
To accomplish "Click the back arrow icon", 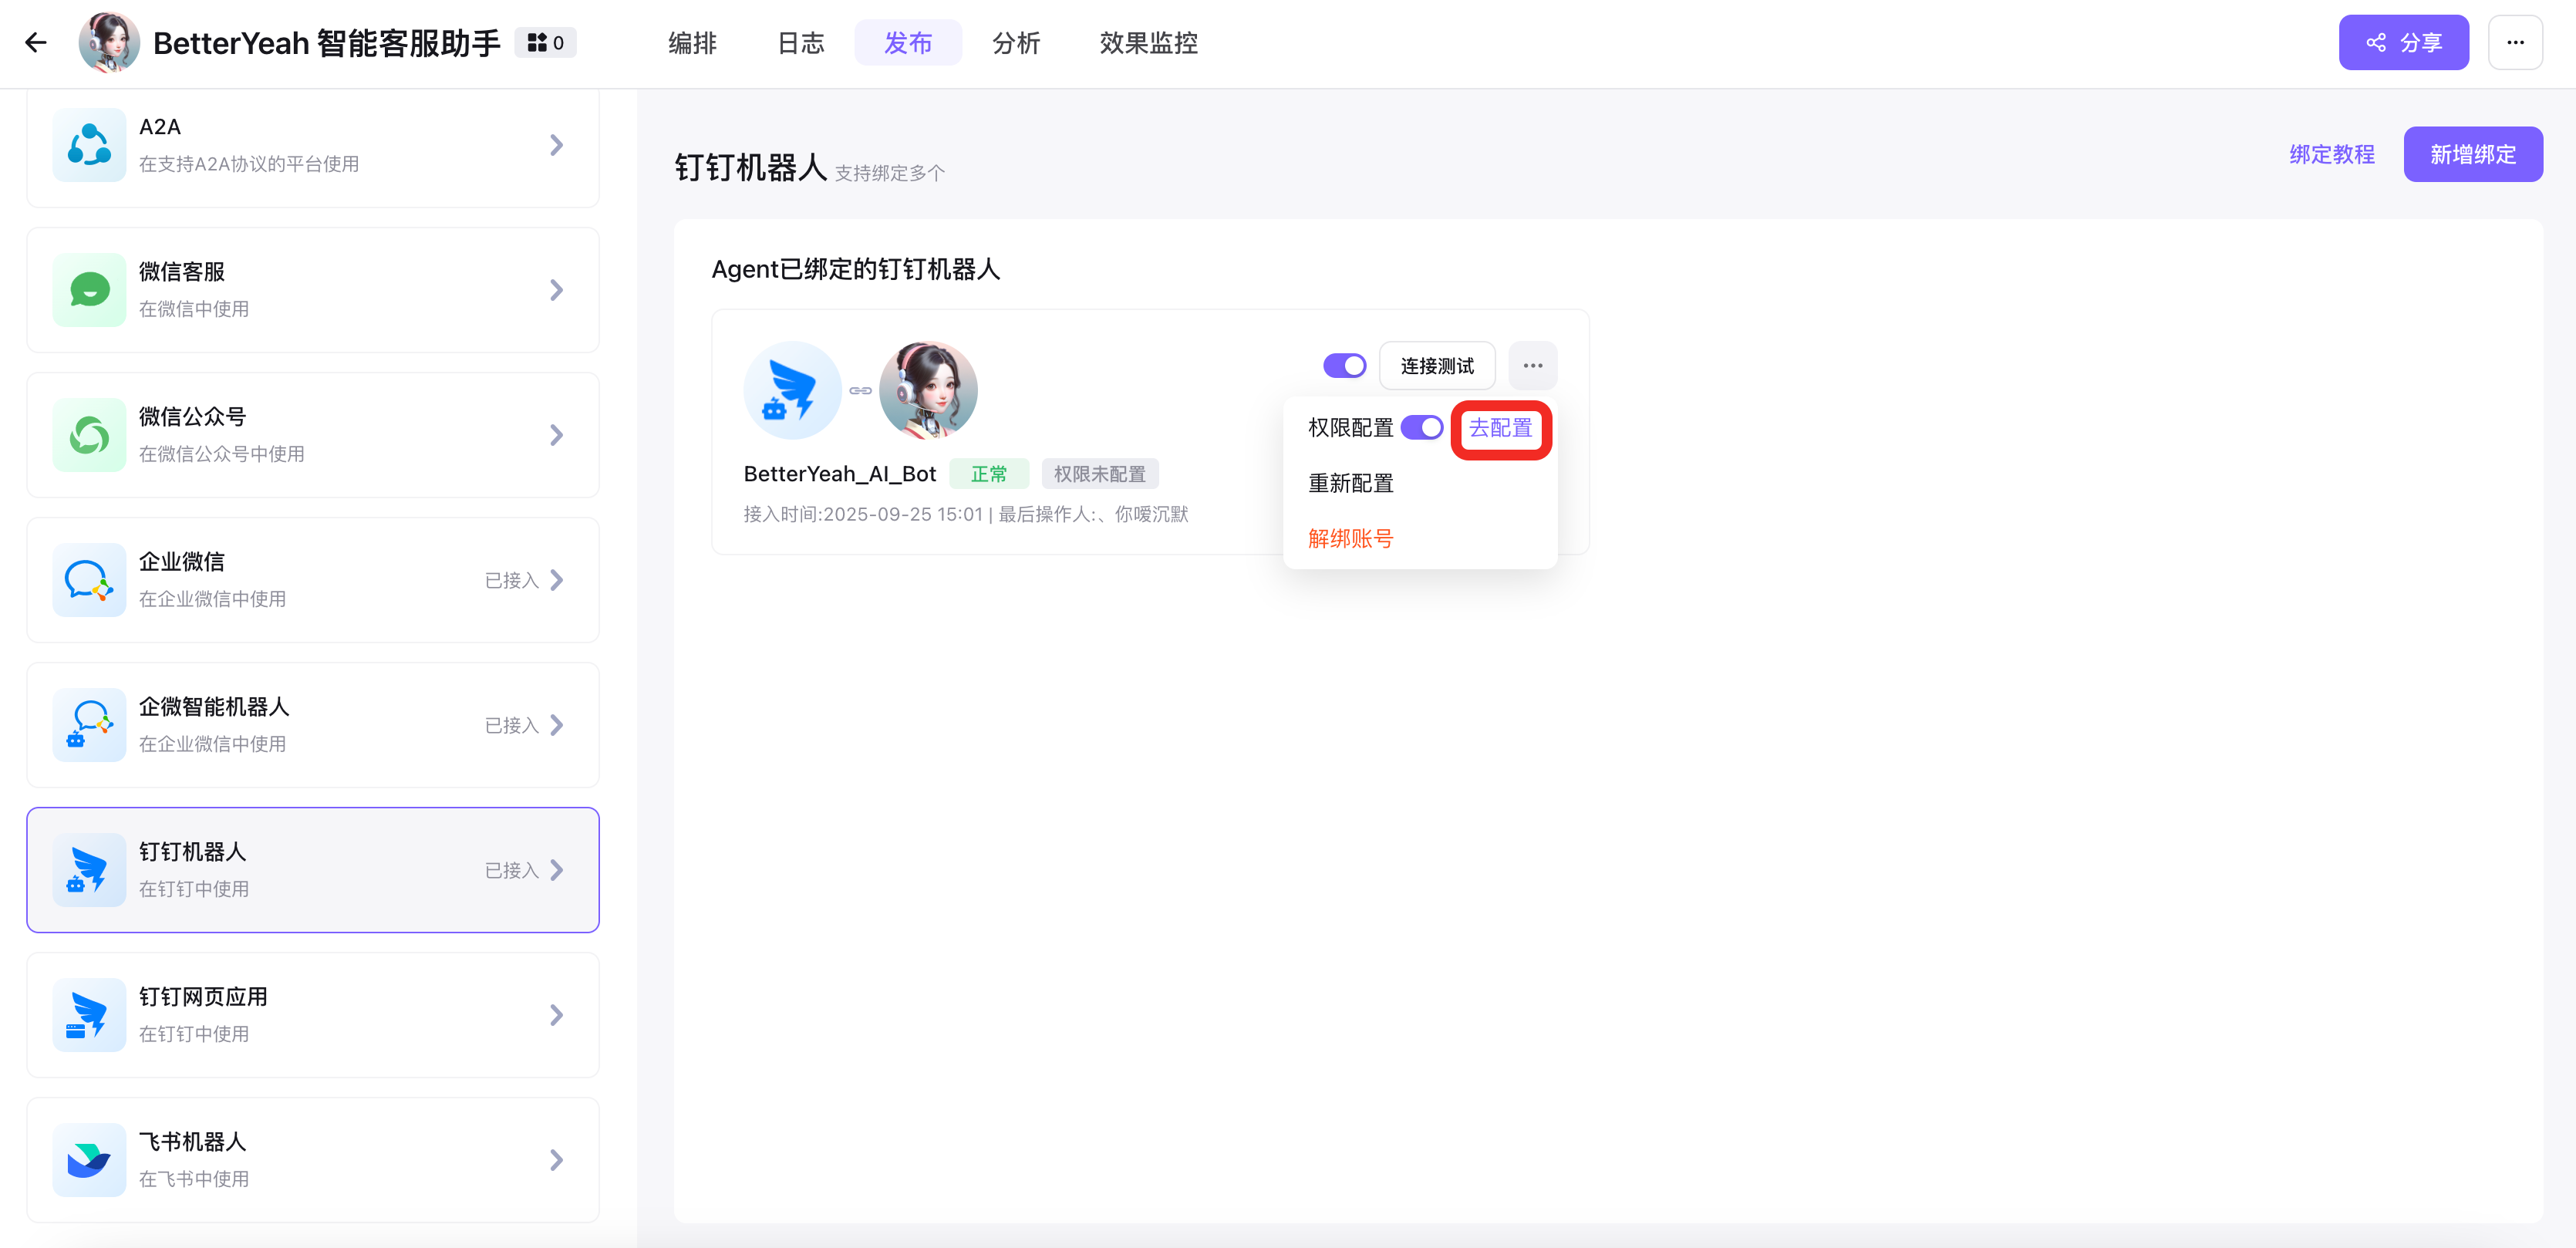I will [36, 43].
